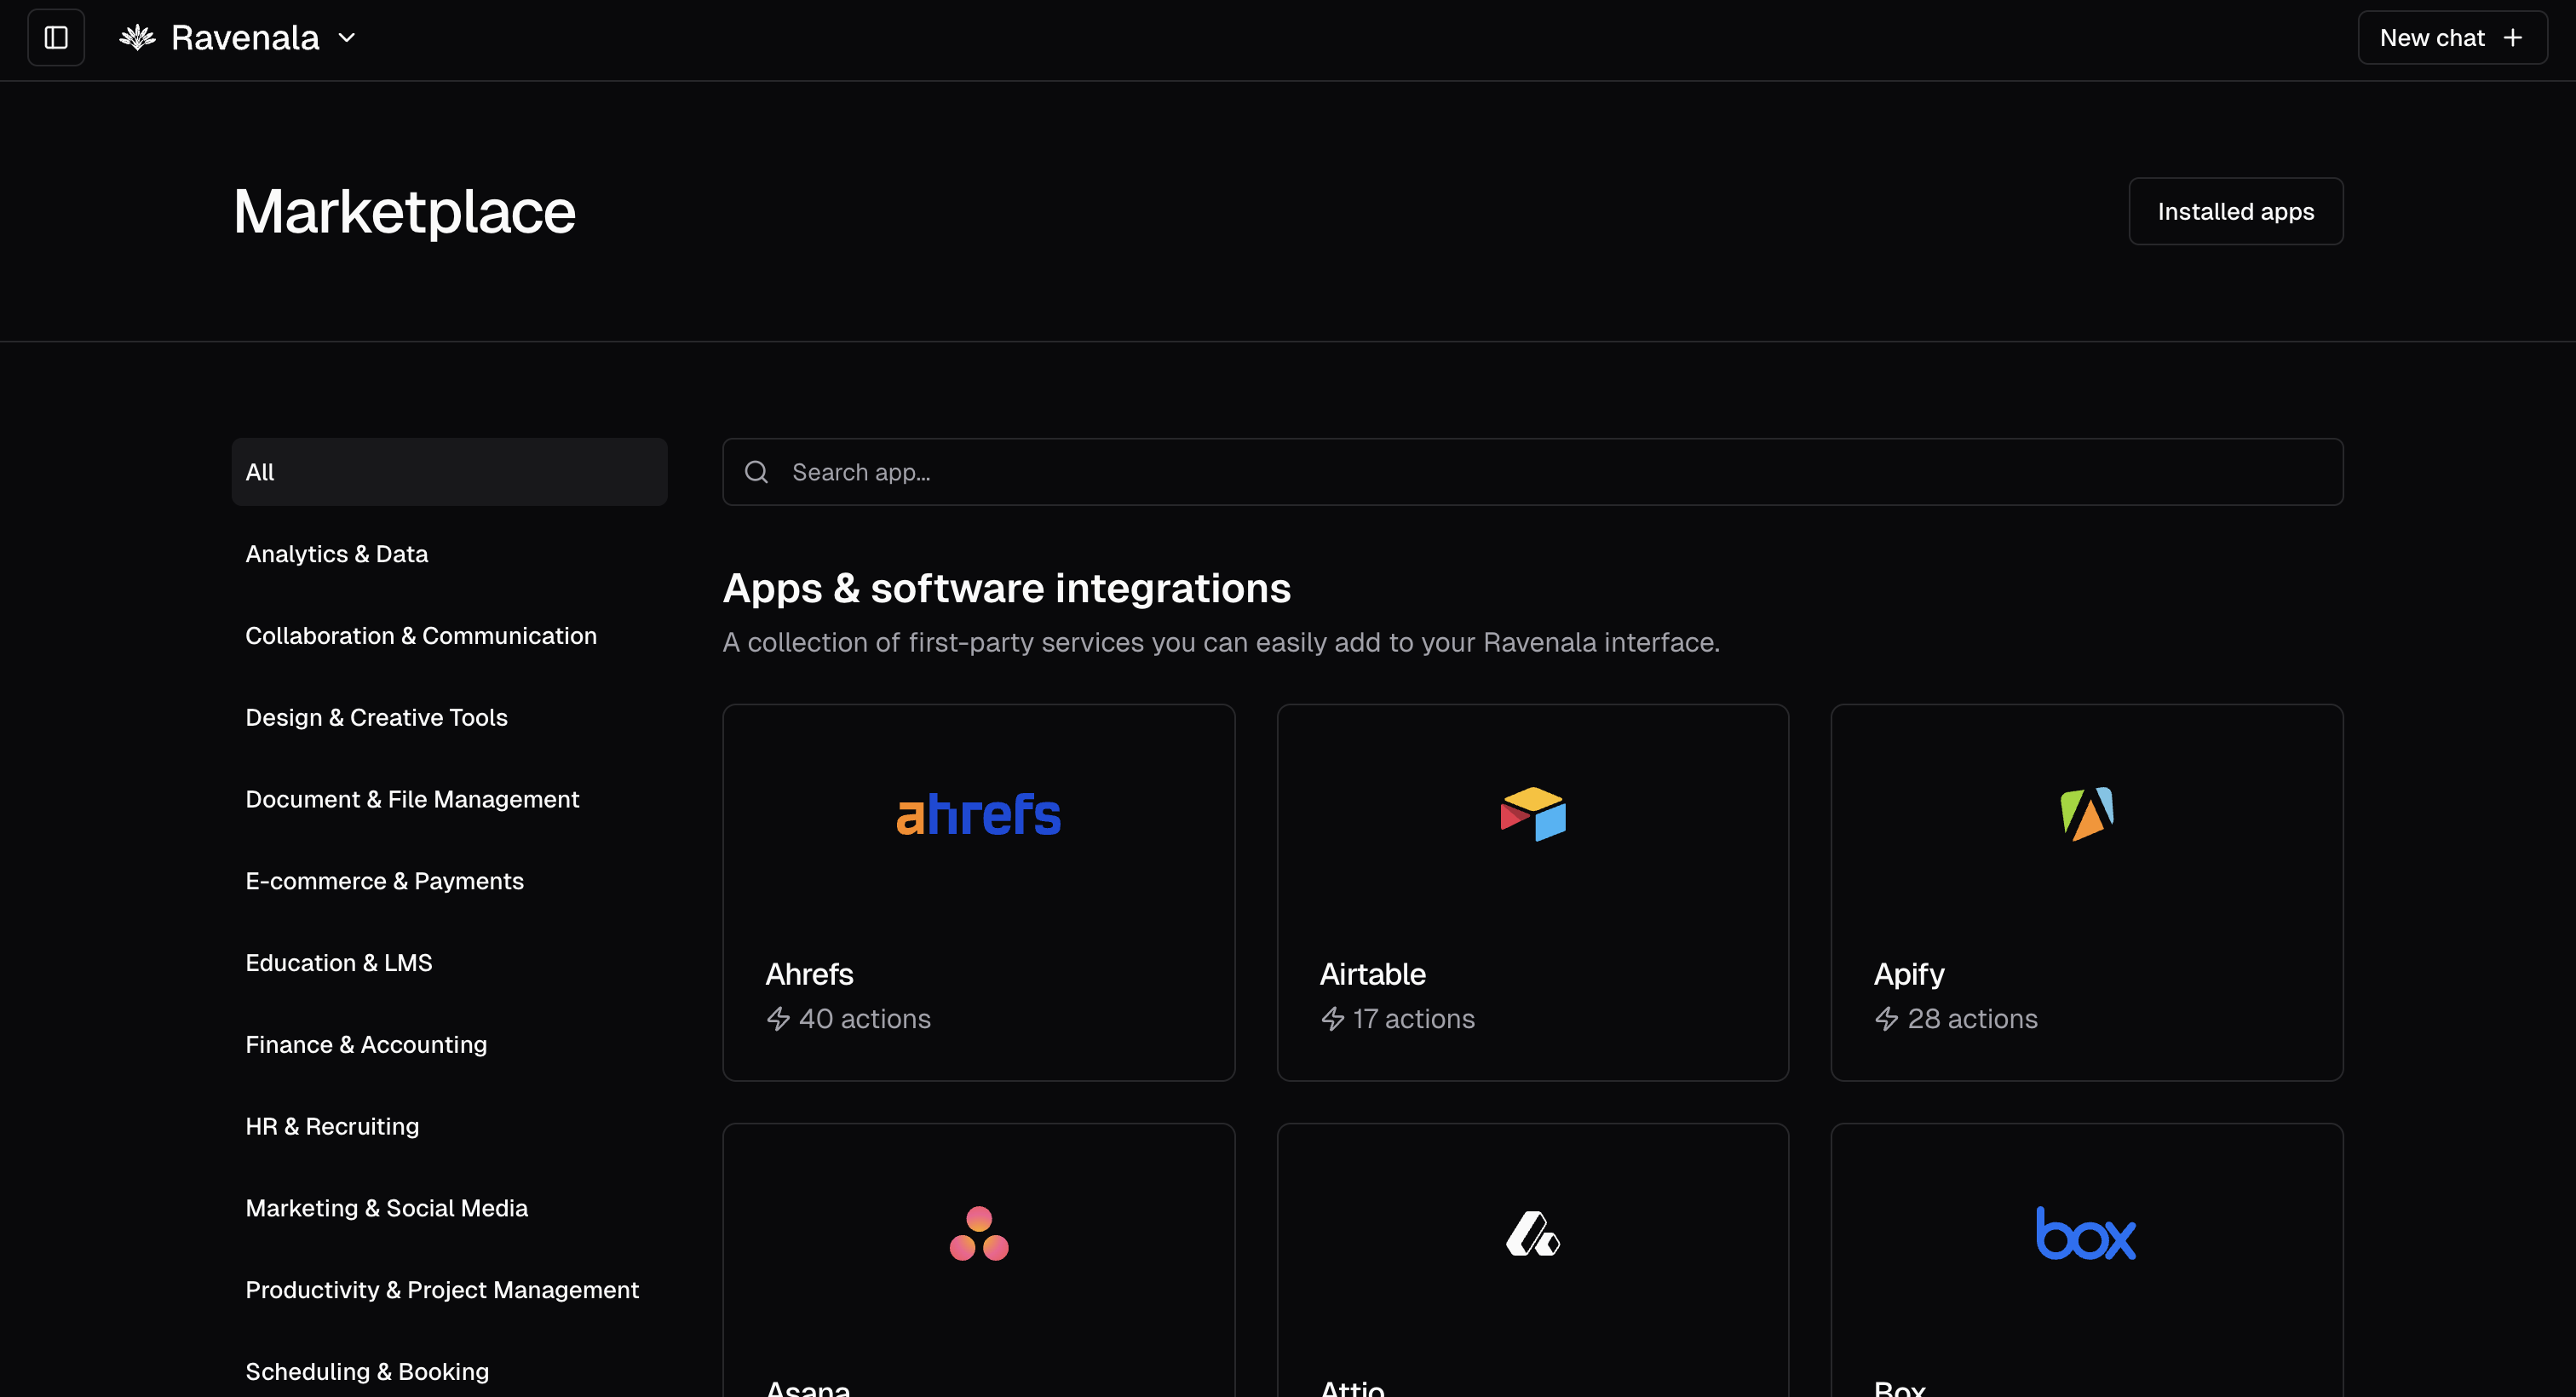Click the Ahrefs logo
Viewport: 2576px width, 1397px height.
(x=979, y=814)
